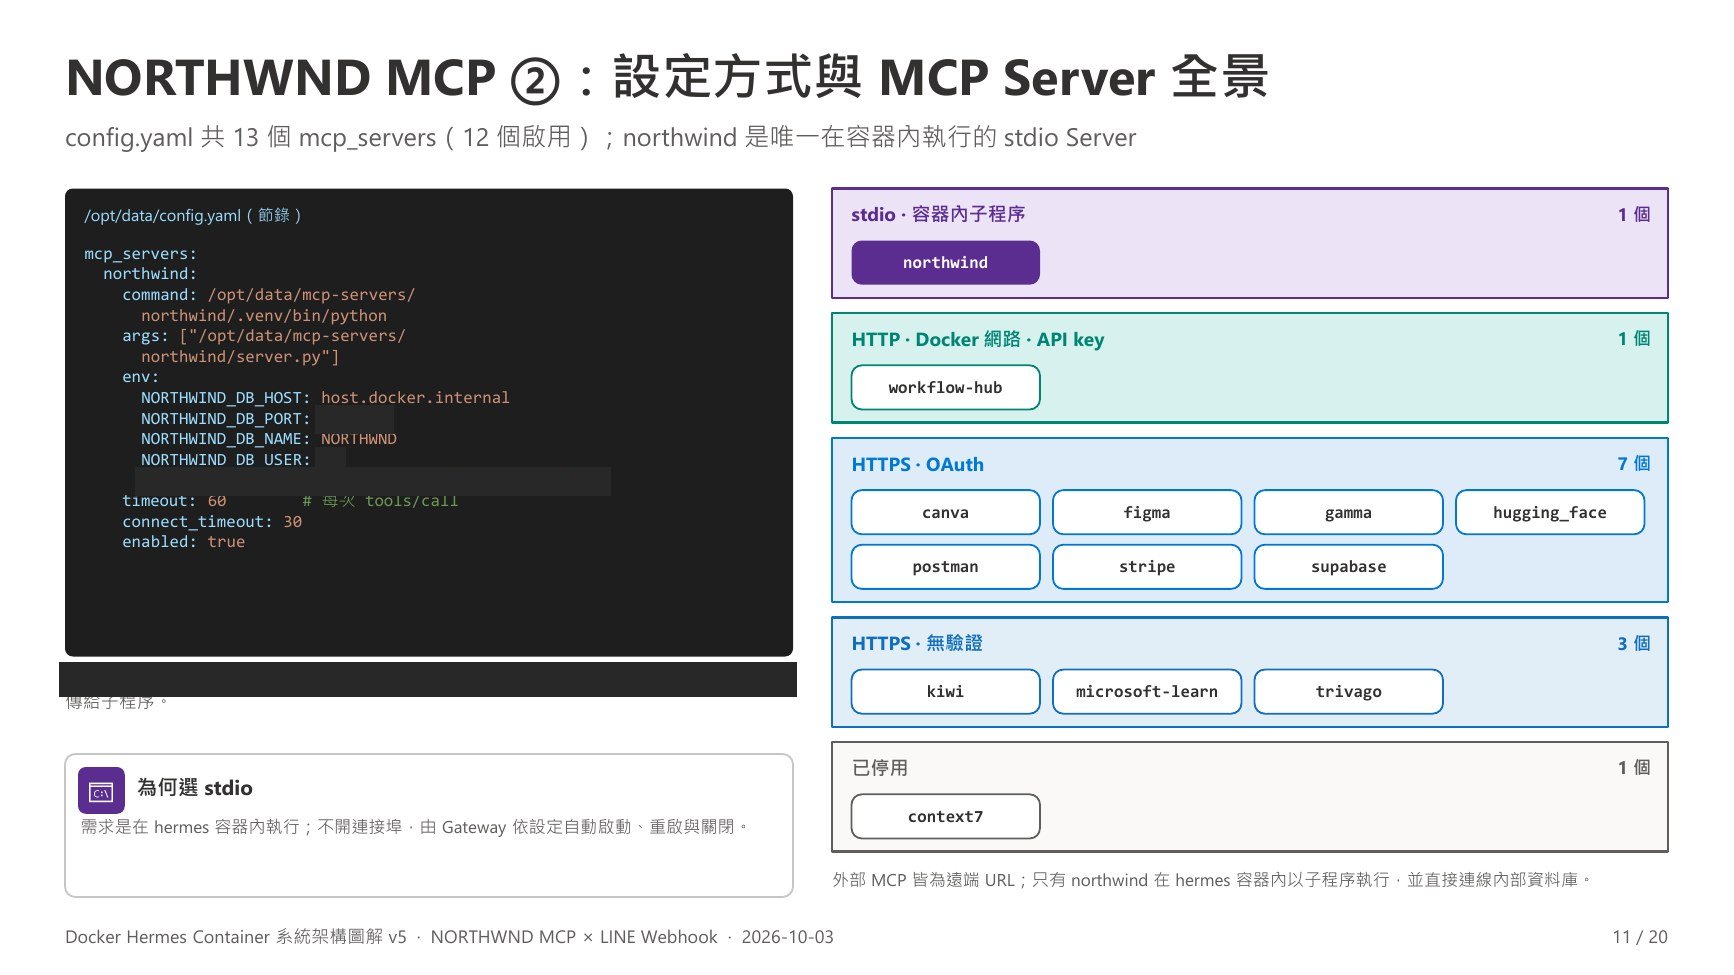Click the subtitle starting 'config.yaml 共 13 個'
This screenshot has height=975, width=1734.
pos(600,137)
